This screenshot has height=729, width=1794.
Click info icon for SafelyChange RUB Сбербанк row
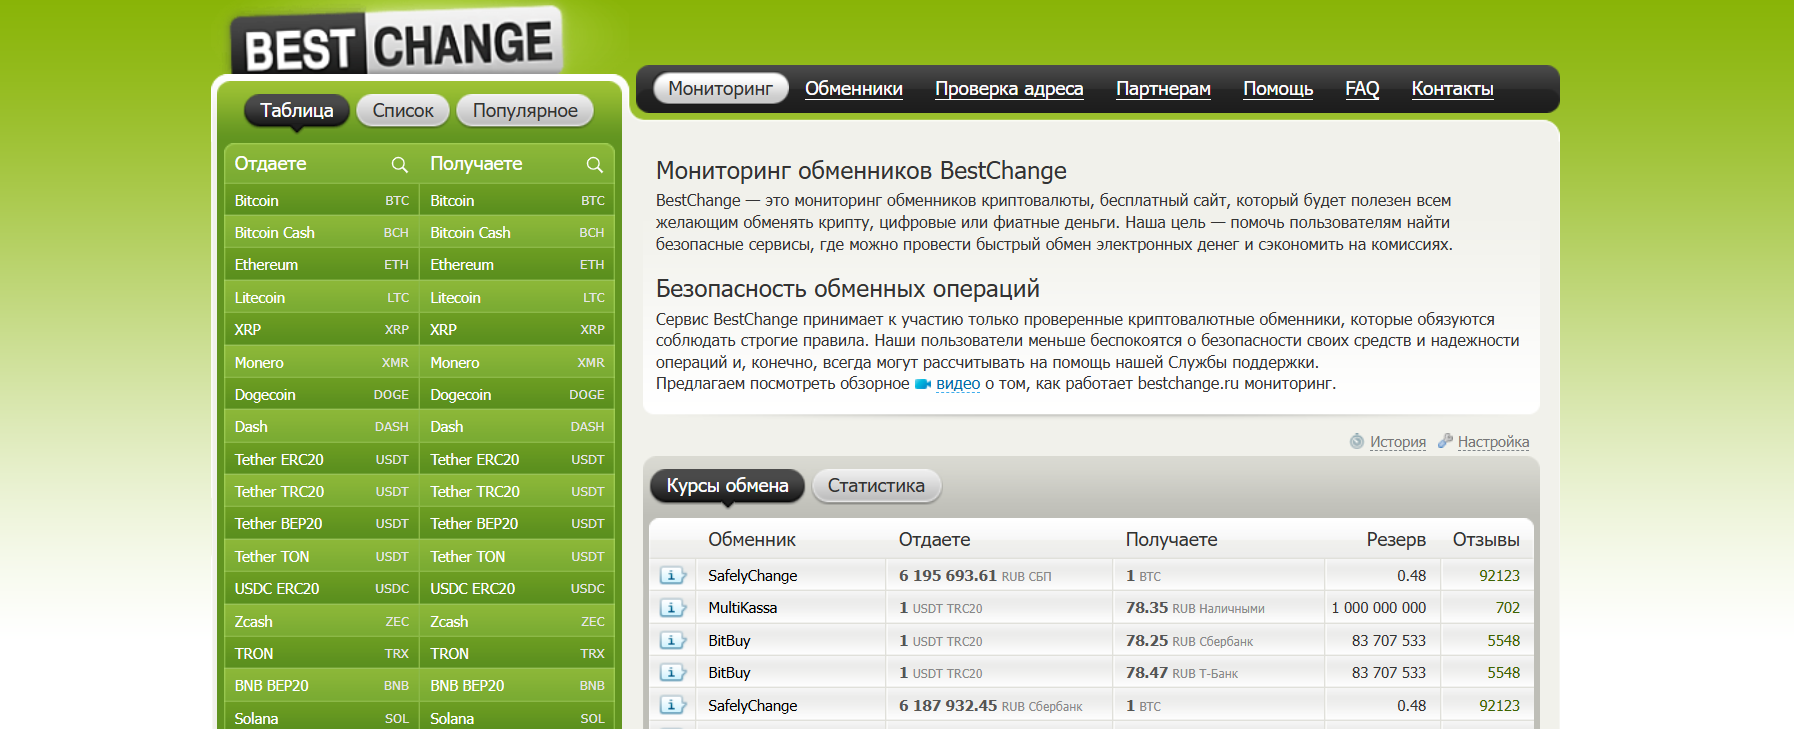[x=673, y=705]
